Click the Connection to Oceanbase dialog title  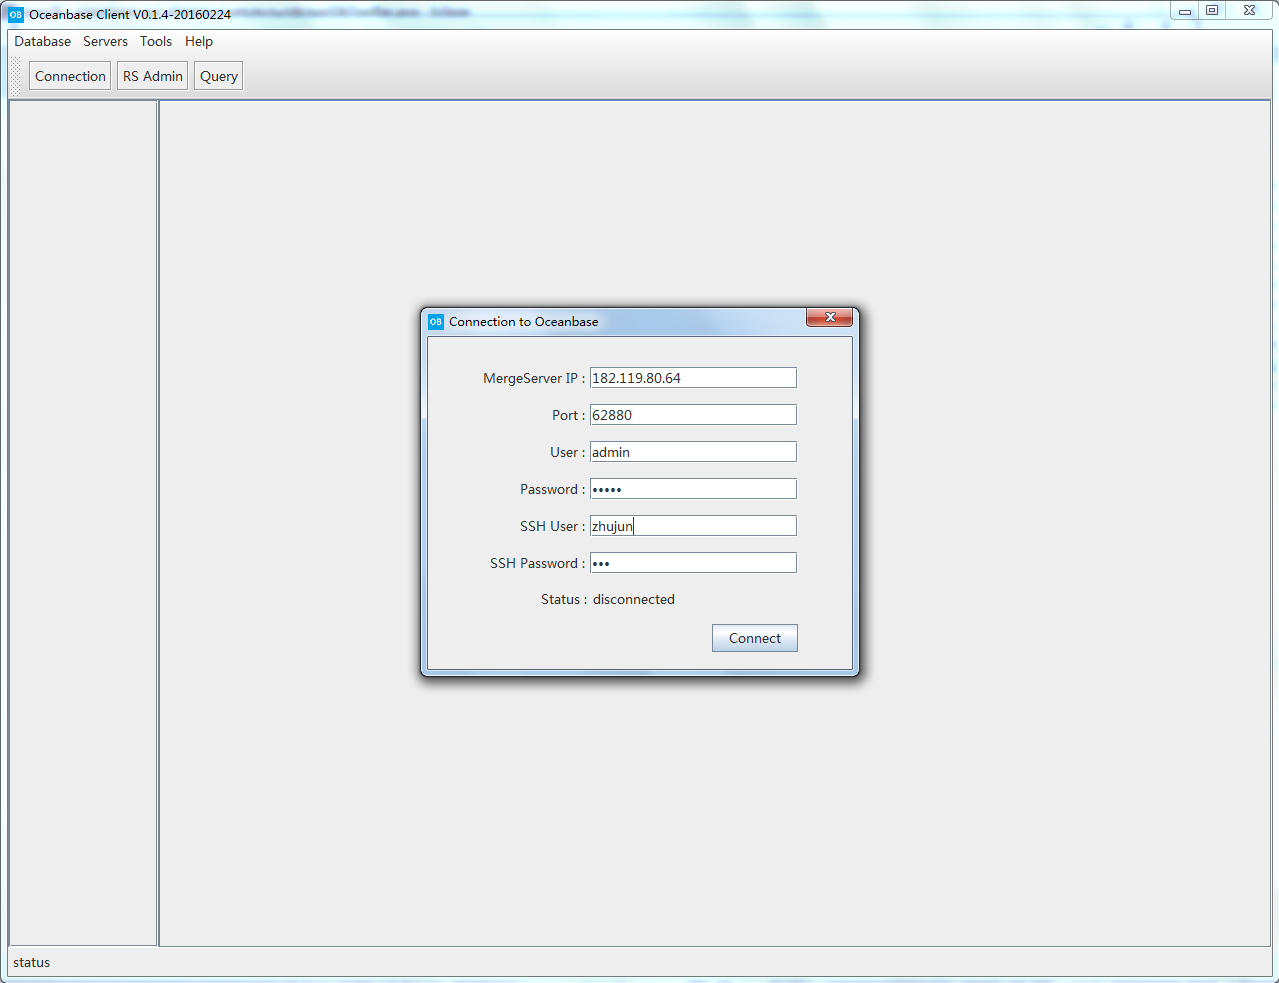524,322
